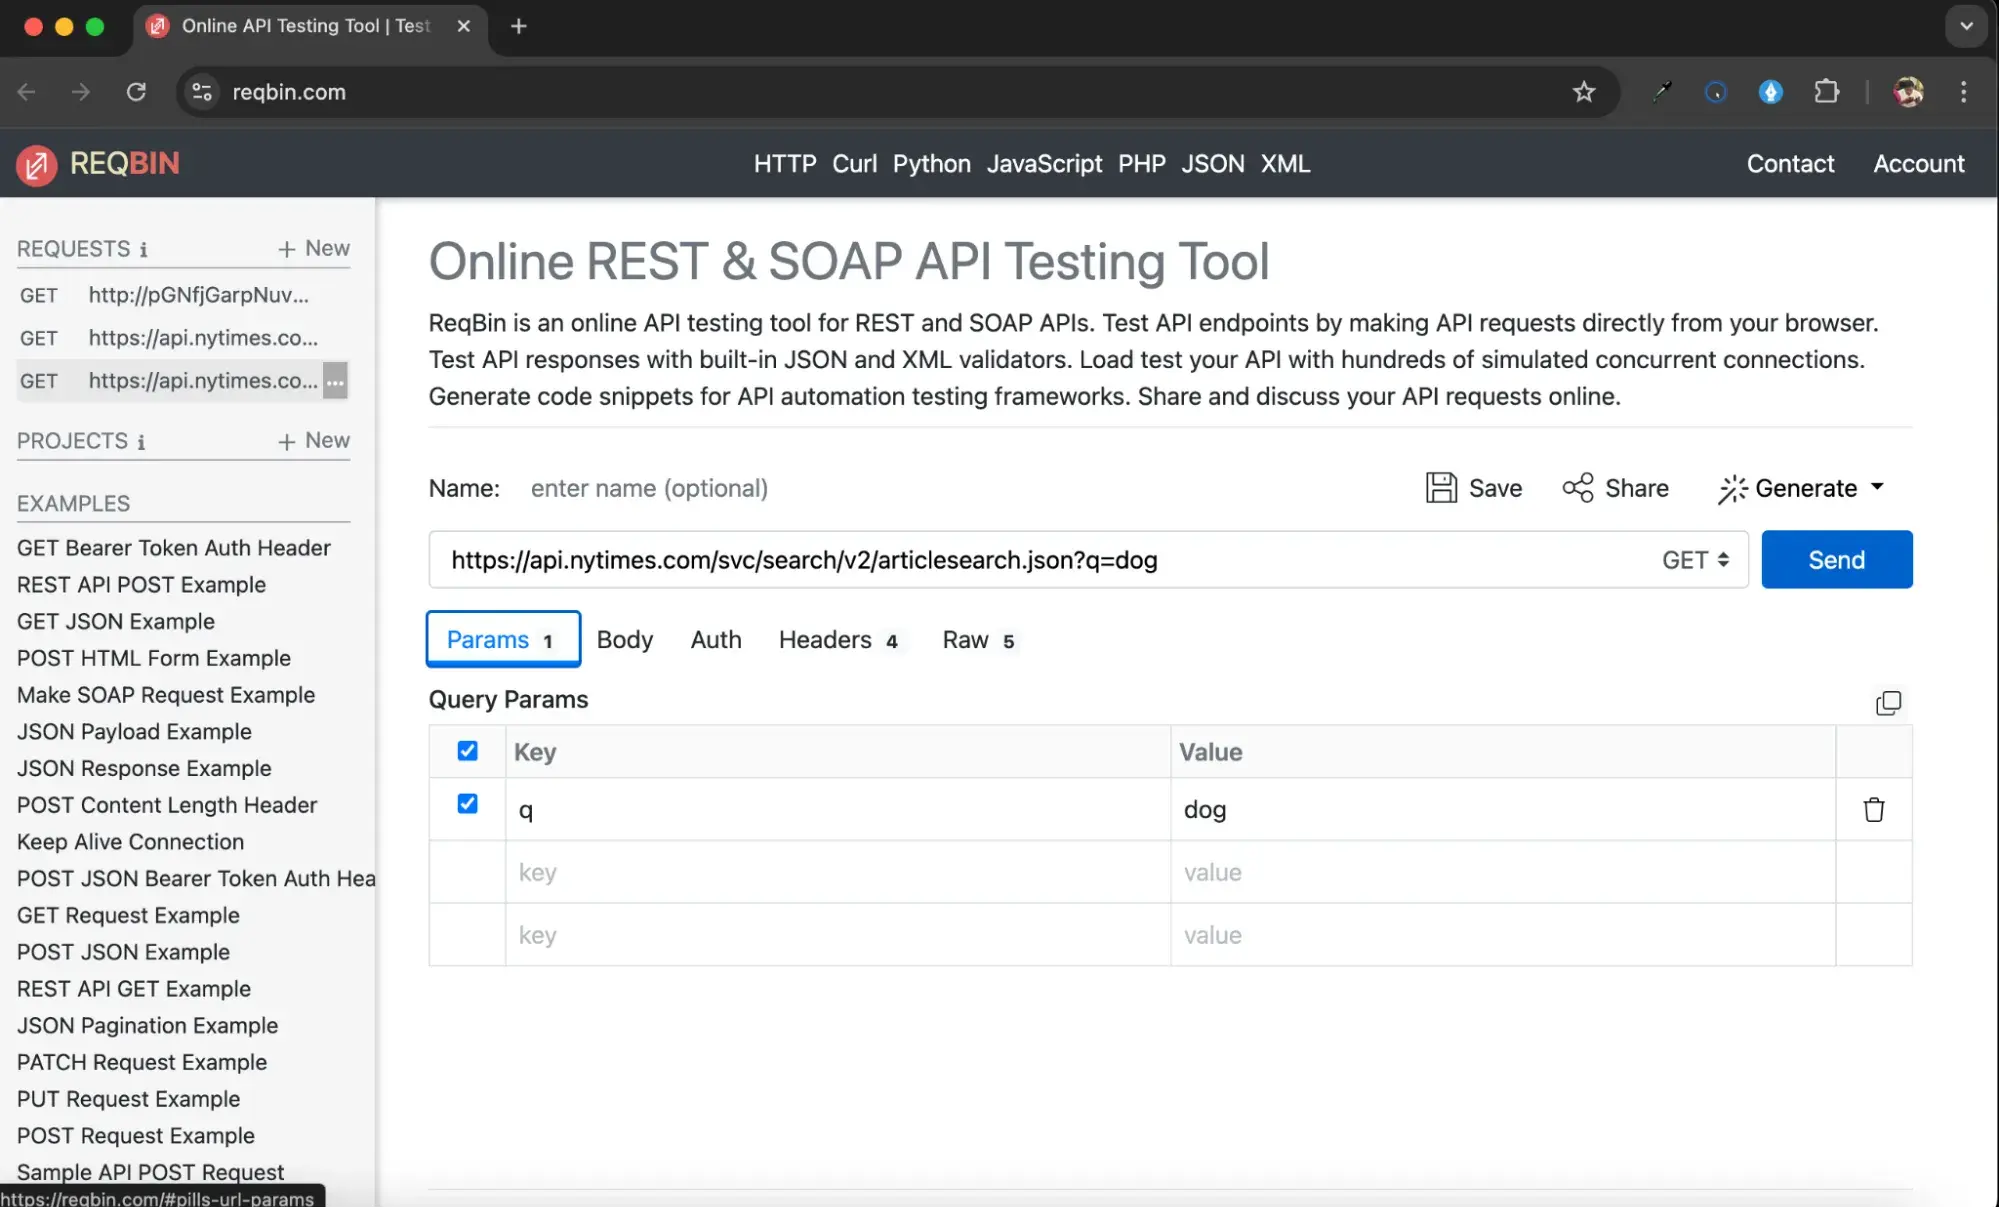Click the Contact link
The image size is (1999, 1208).
[1790, 164]
